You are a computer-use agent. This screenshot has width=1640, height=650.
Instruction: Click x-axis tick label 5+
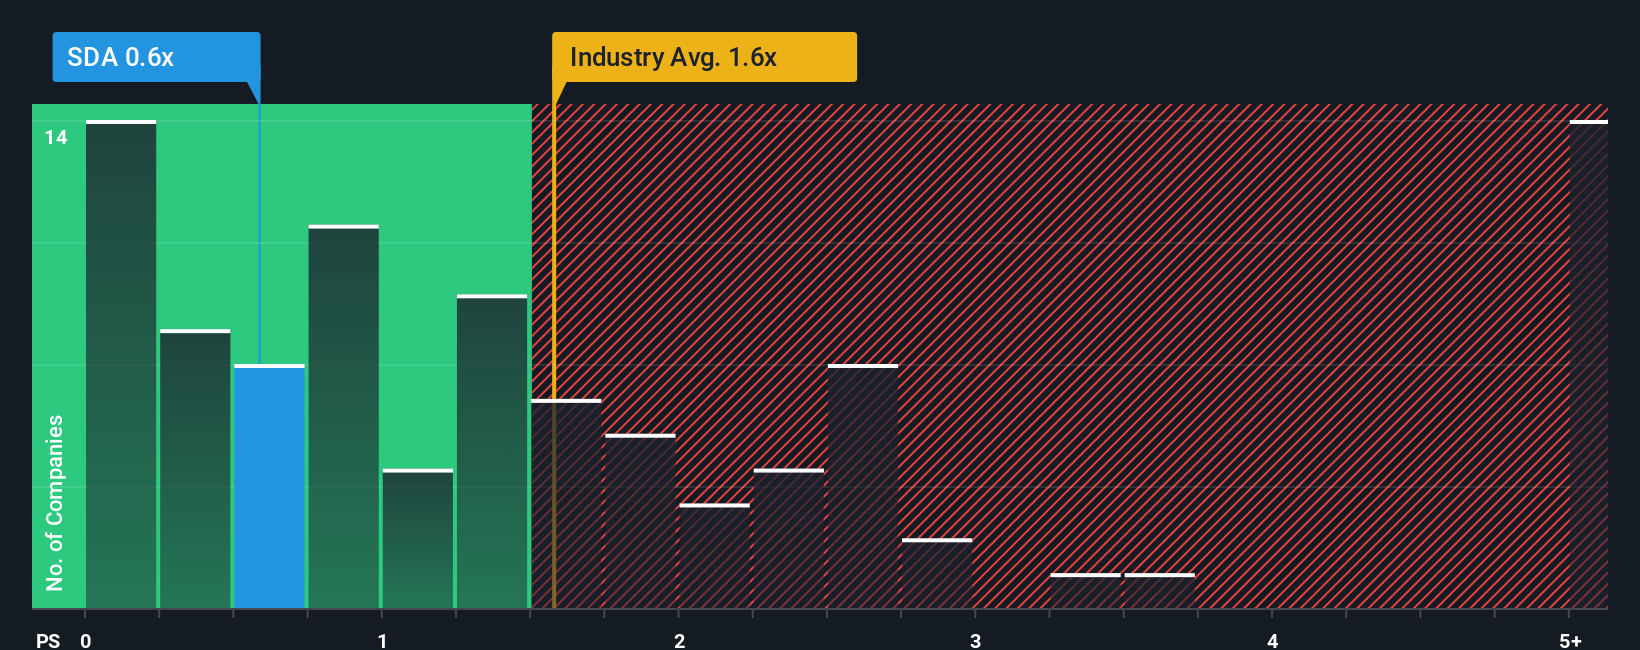tap(1570, 641)
